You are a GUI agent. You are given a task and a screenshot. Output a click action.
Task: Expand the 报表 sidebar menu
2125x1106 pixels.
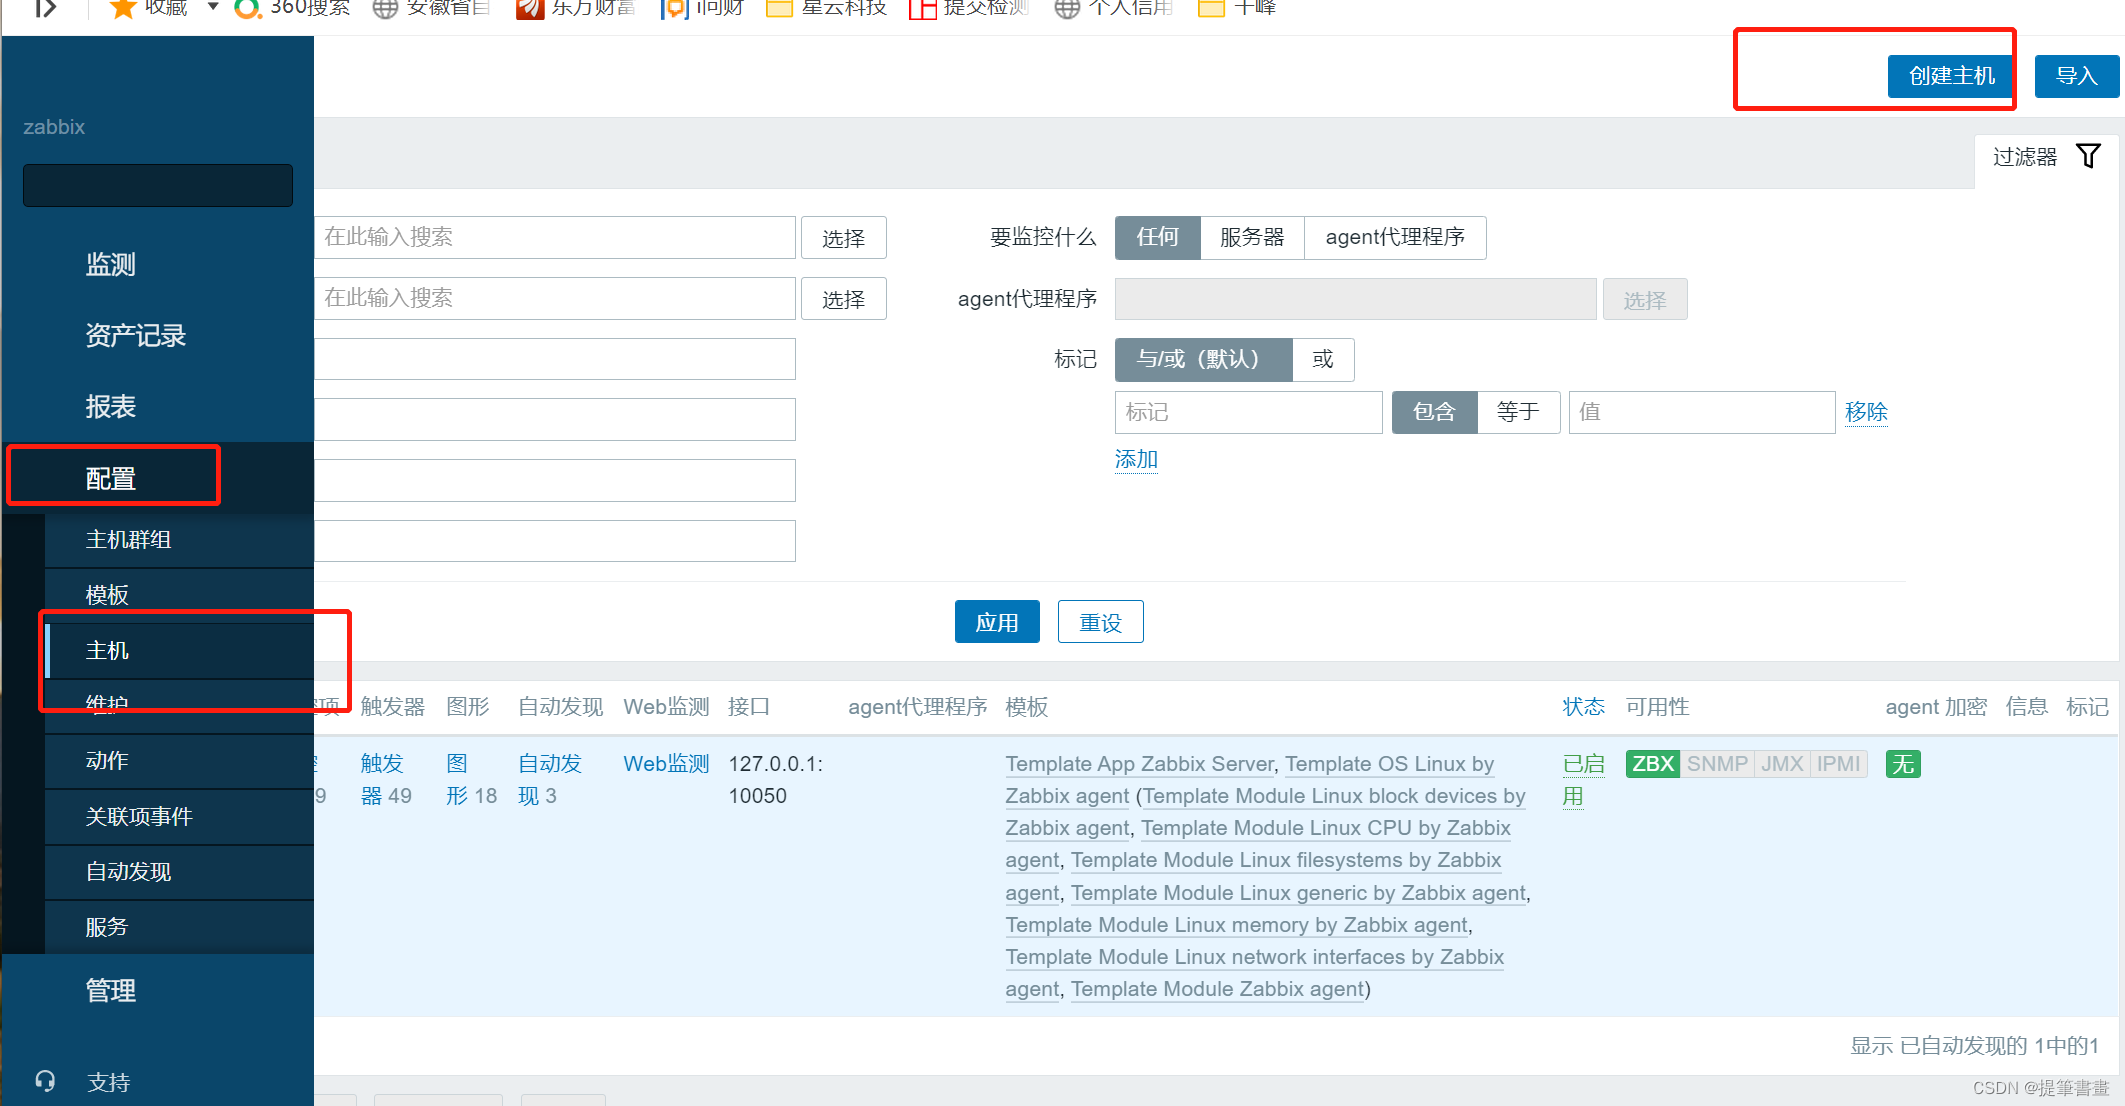110,407
